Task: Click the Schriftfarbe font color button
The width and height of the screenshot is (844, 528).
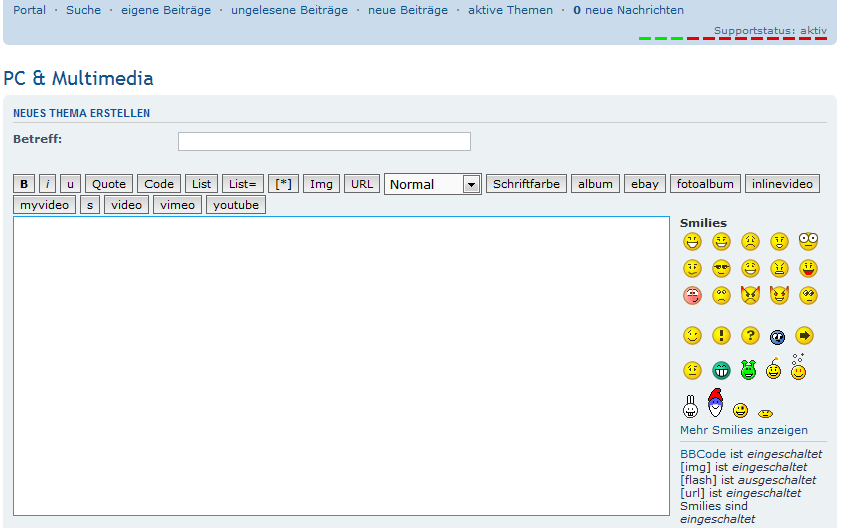Action: (526, 184)
